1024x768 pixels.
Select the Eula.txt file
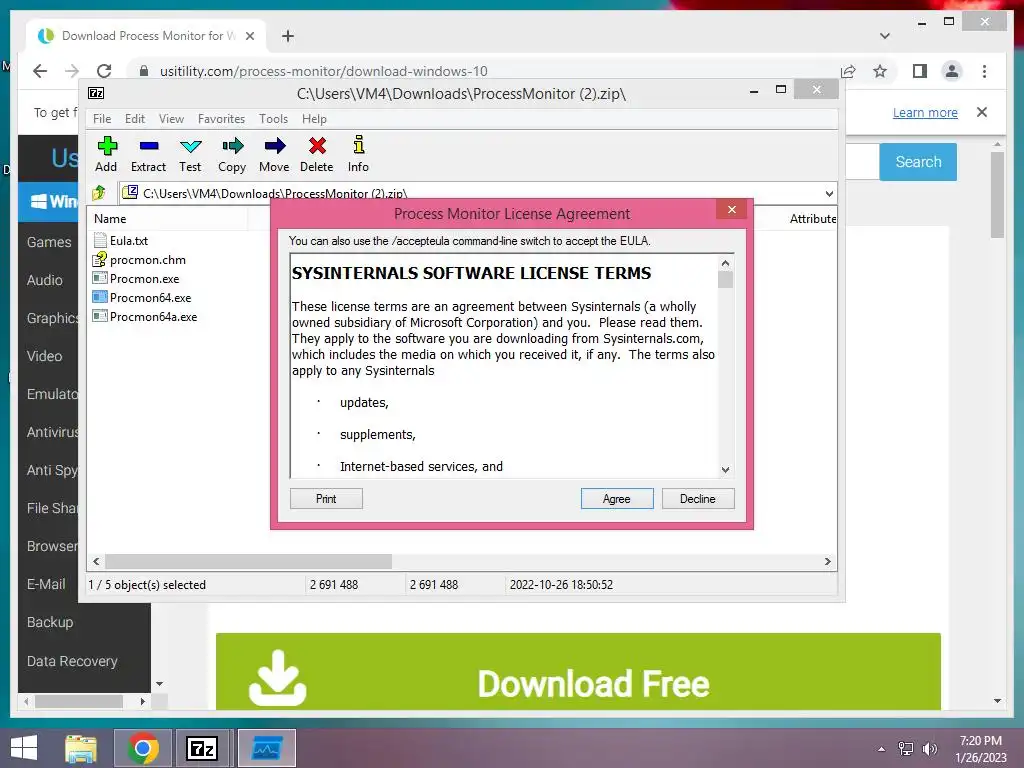[121, 240]
